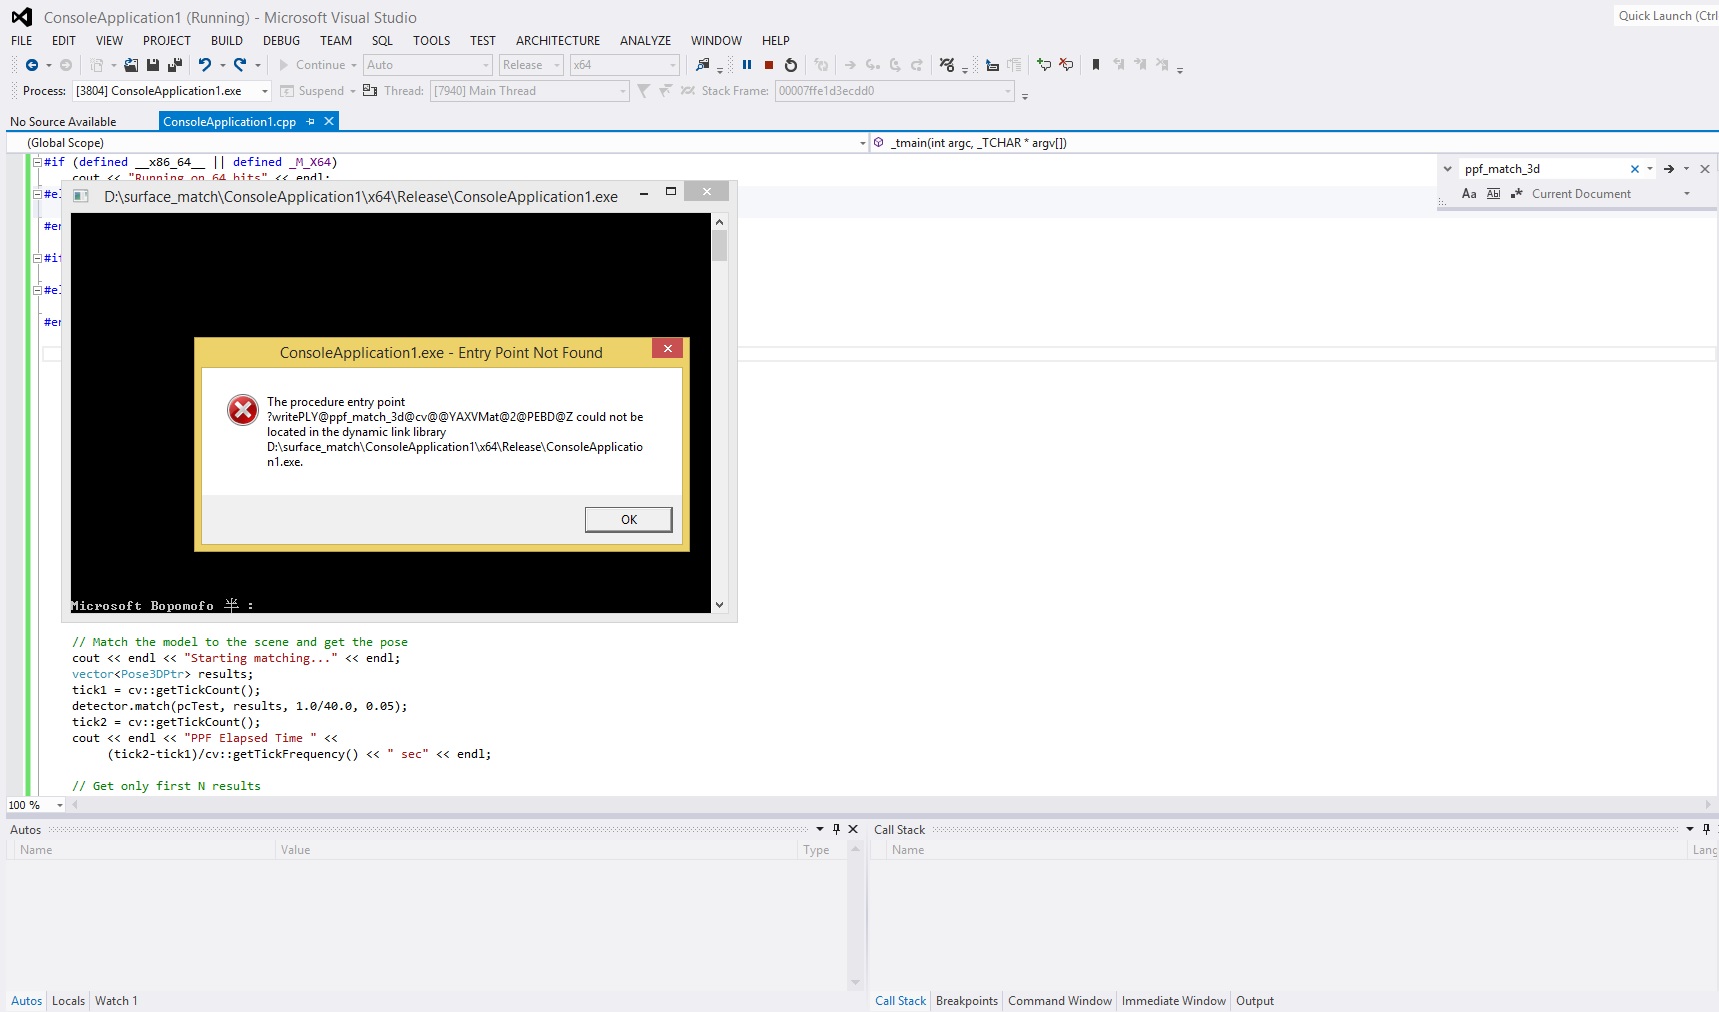Click the Uncomment lines icon

pos(1066,65)
